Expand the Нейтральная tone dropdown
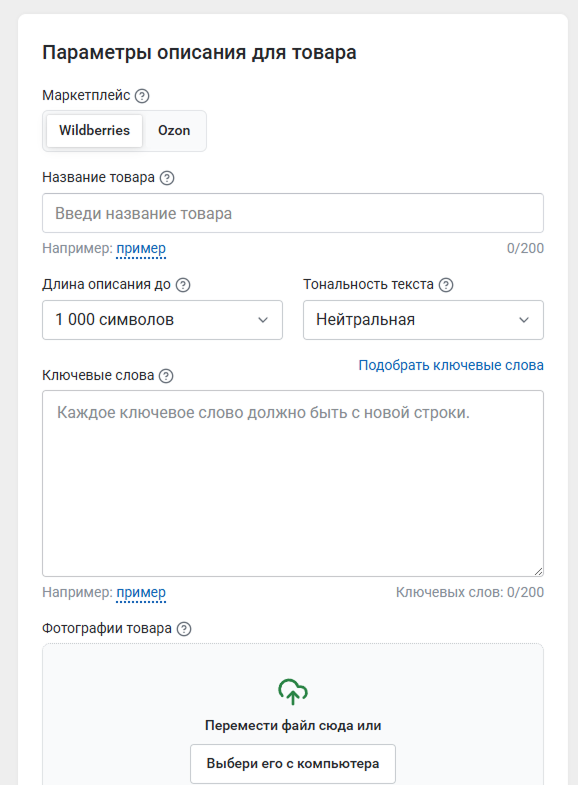578x785 pixels. tap(423, 320)
